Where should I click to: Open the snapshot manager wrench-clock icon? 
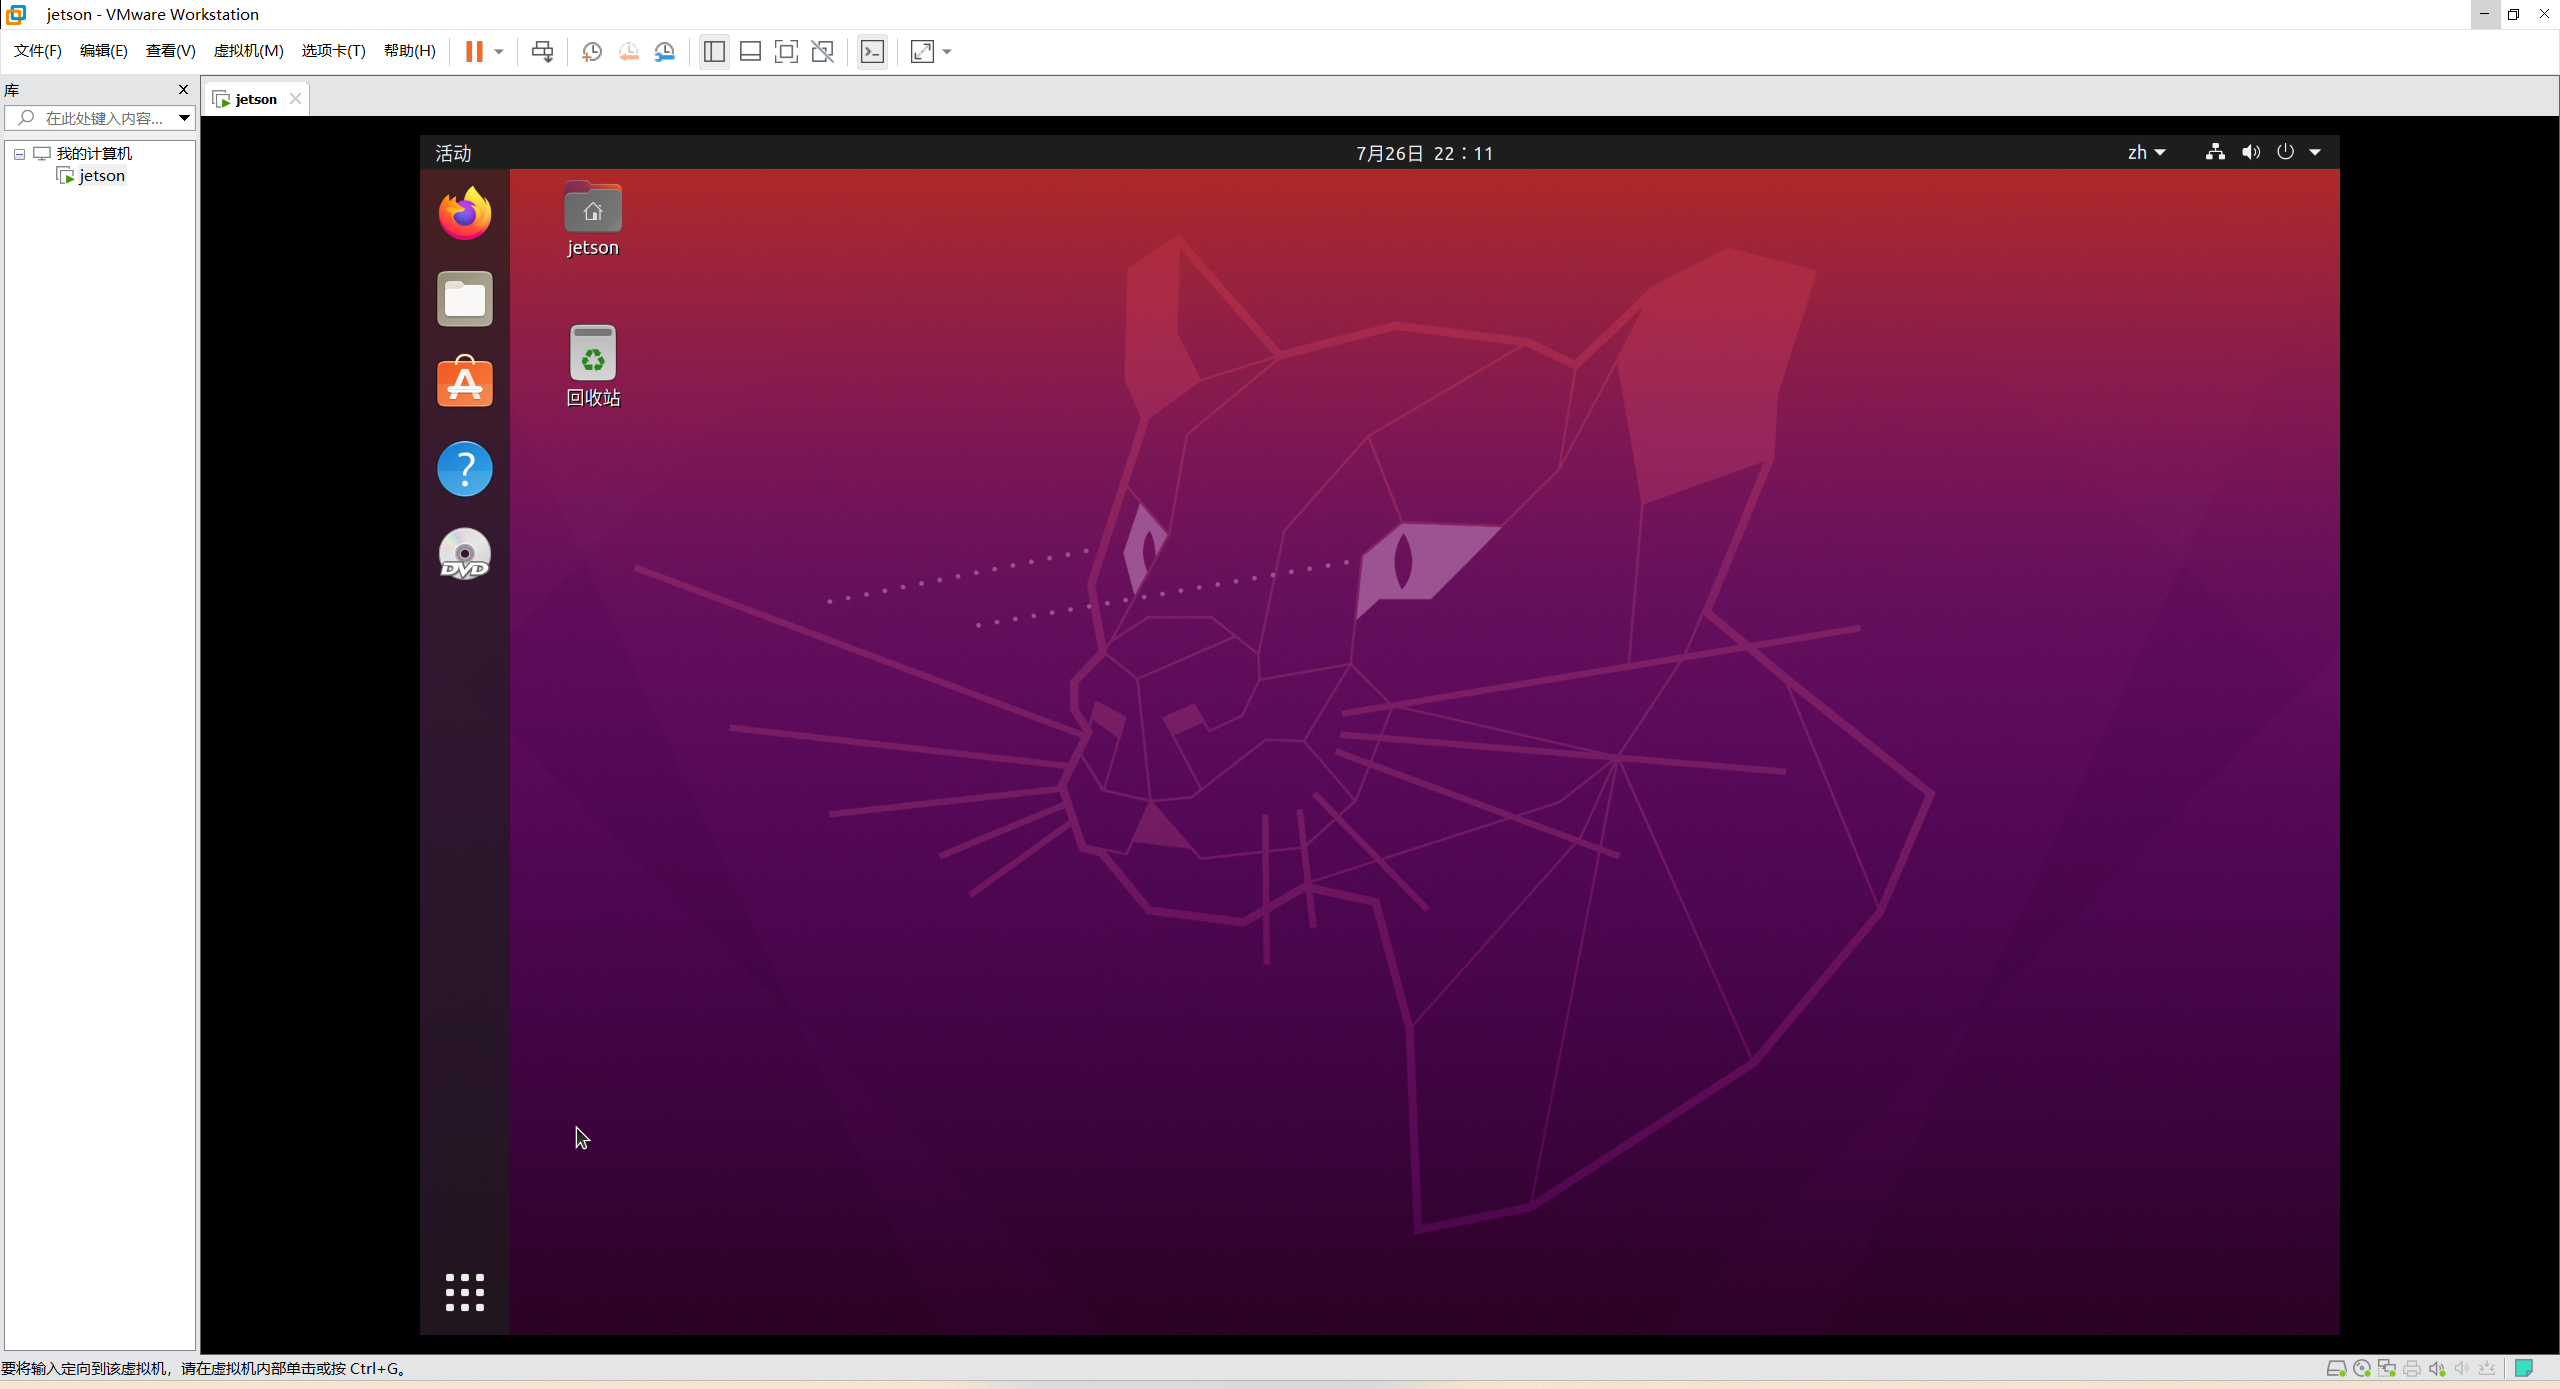click(665, 52)
